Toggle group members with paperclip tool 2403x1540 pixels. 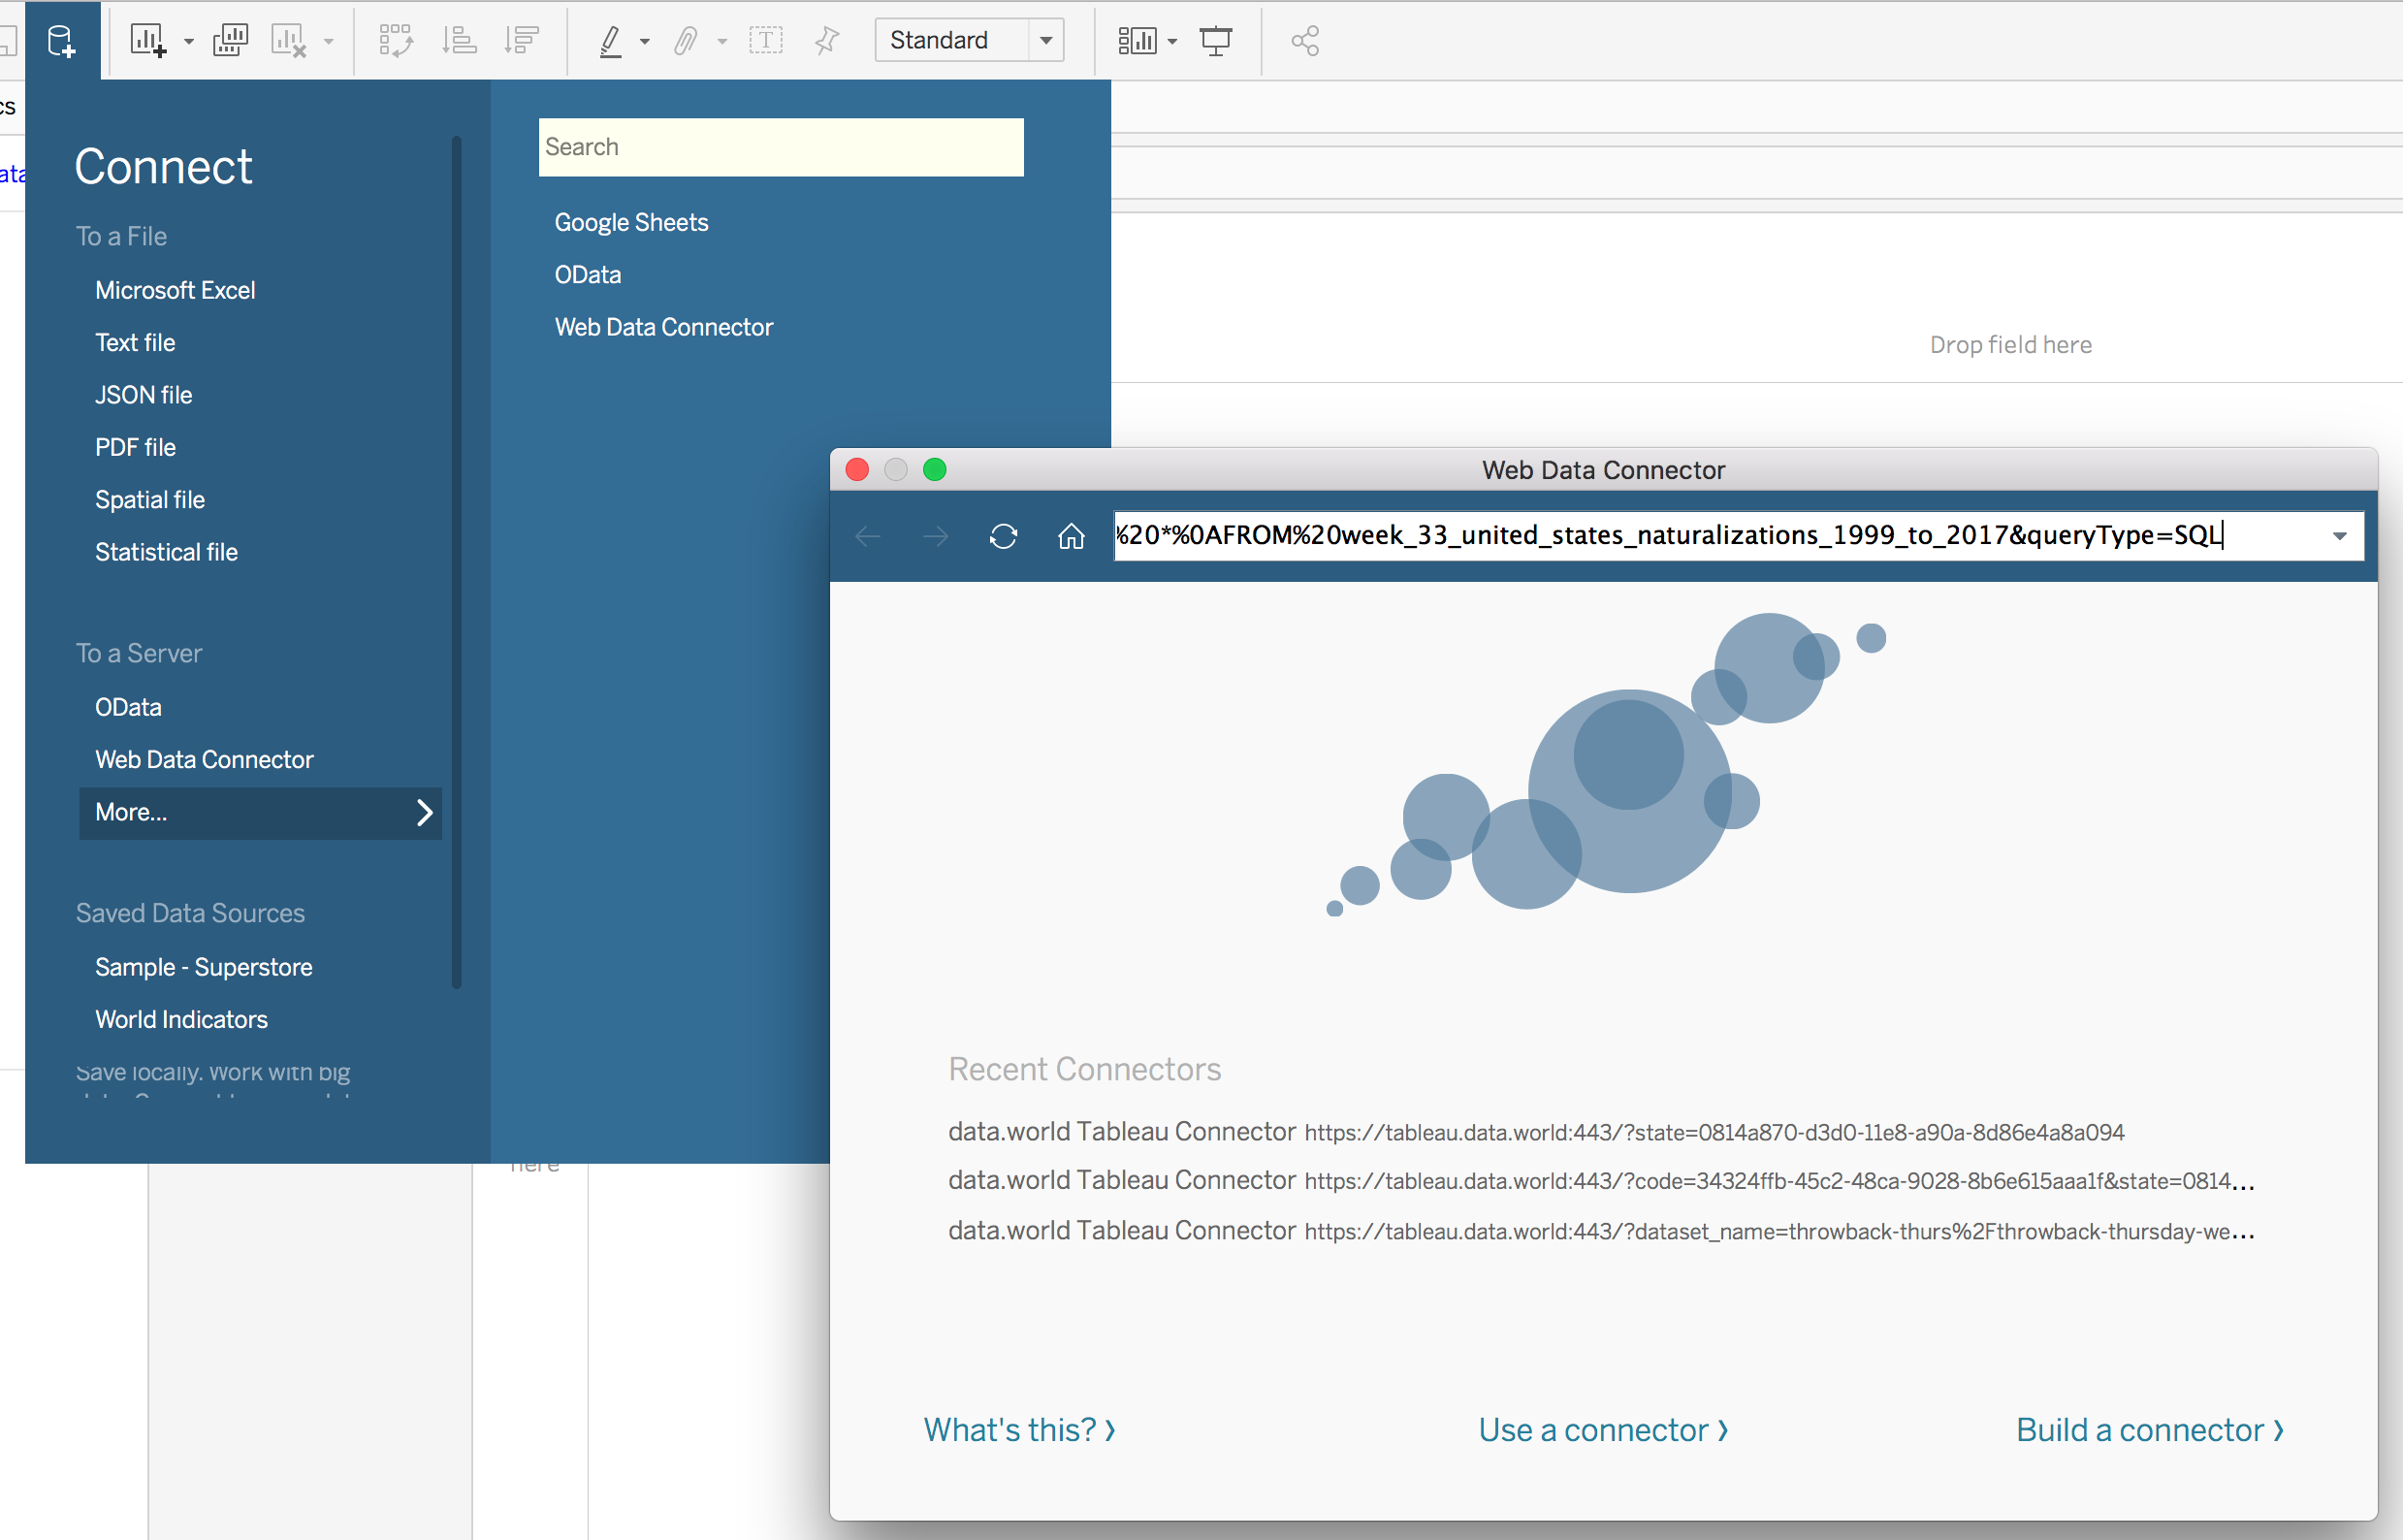pyautogui.click(x=686, y=40)
